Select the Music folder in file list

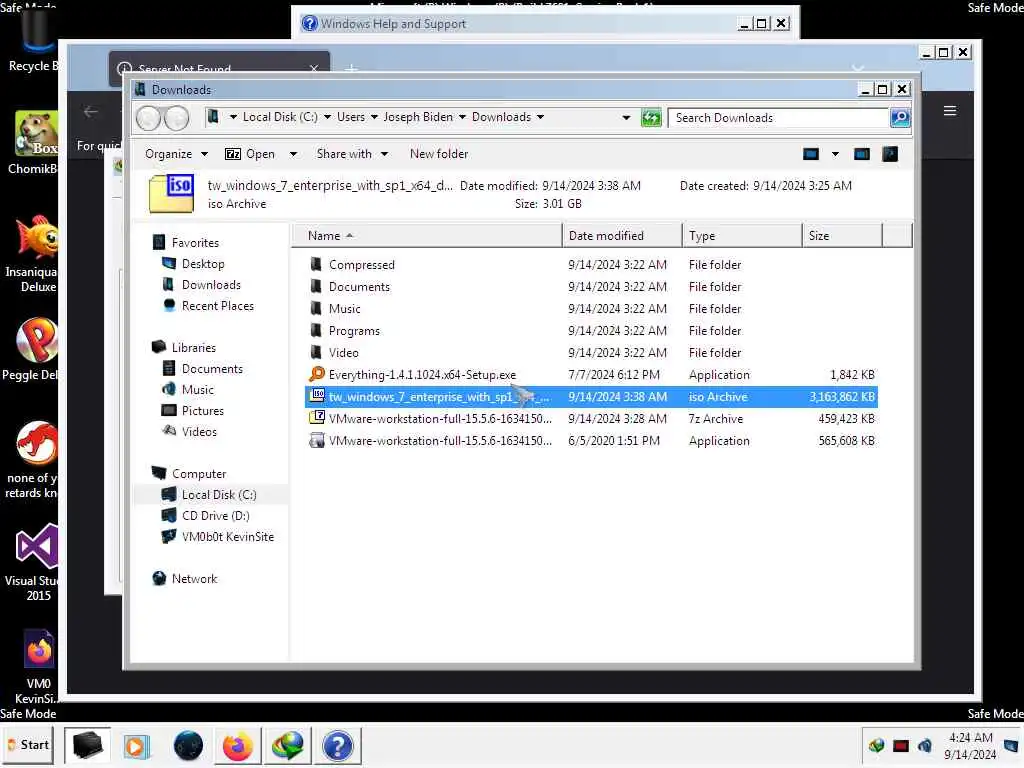coord(591,308)
